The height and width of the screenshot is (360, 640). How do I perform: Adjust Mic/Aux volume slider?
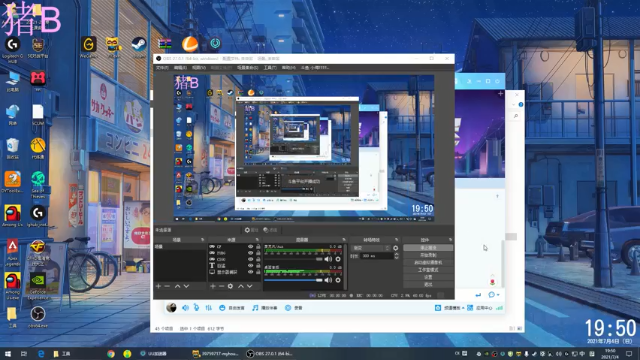point(293,259)
